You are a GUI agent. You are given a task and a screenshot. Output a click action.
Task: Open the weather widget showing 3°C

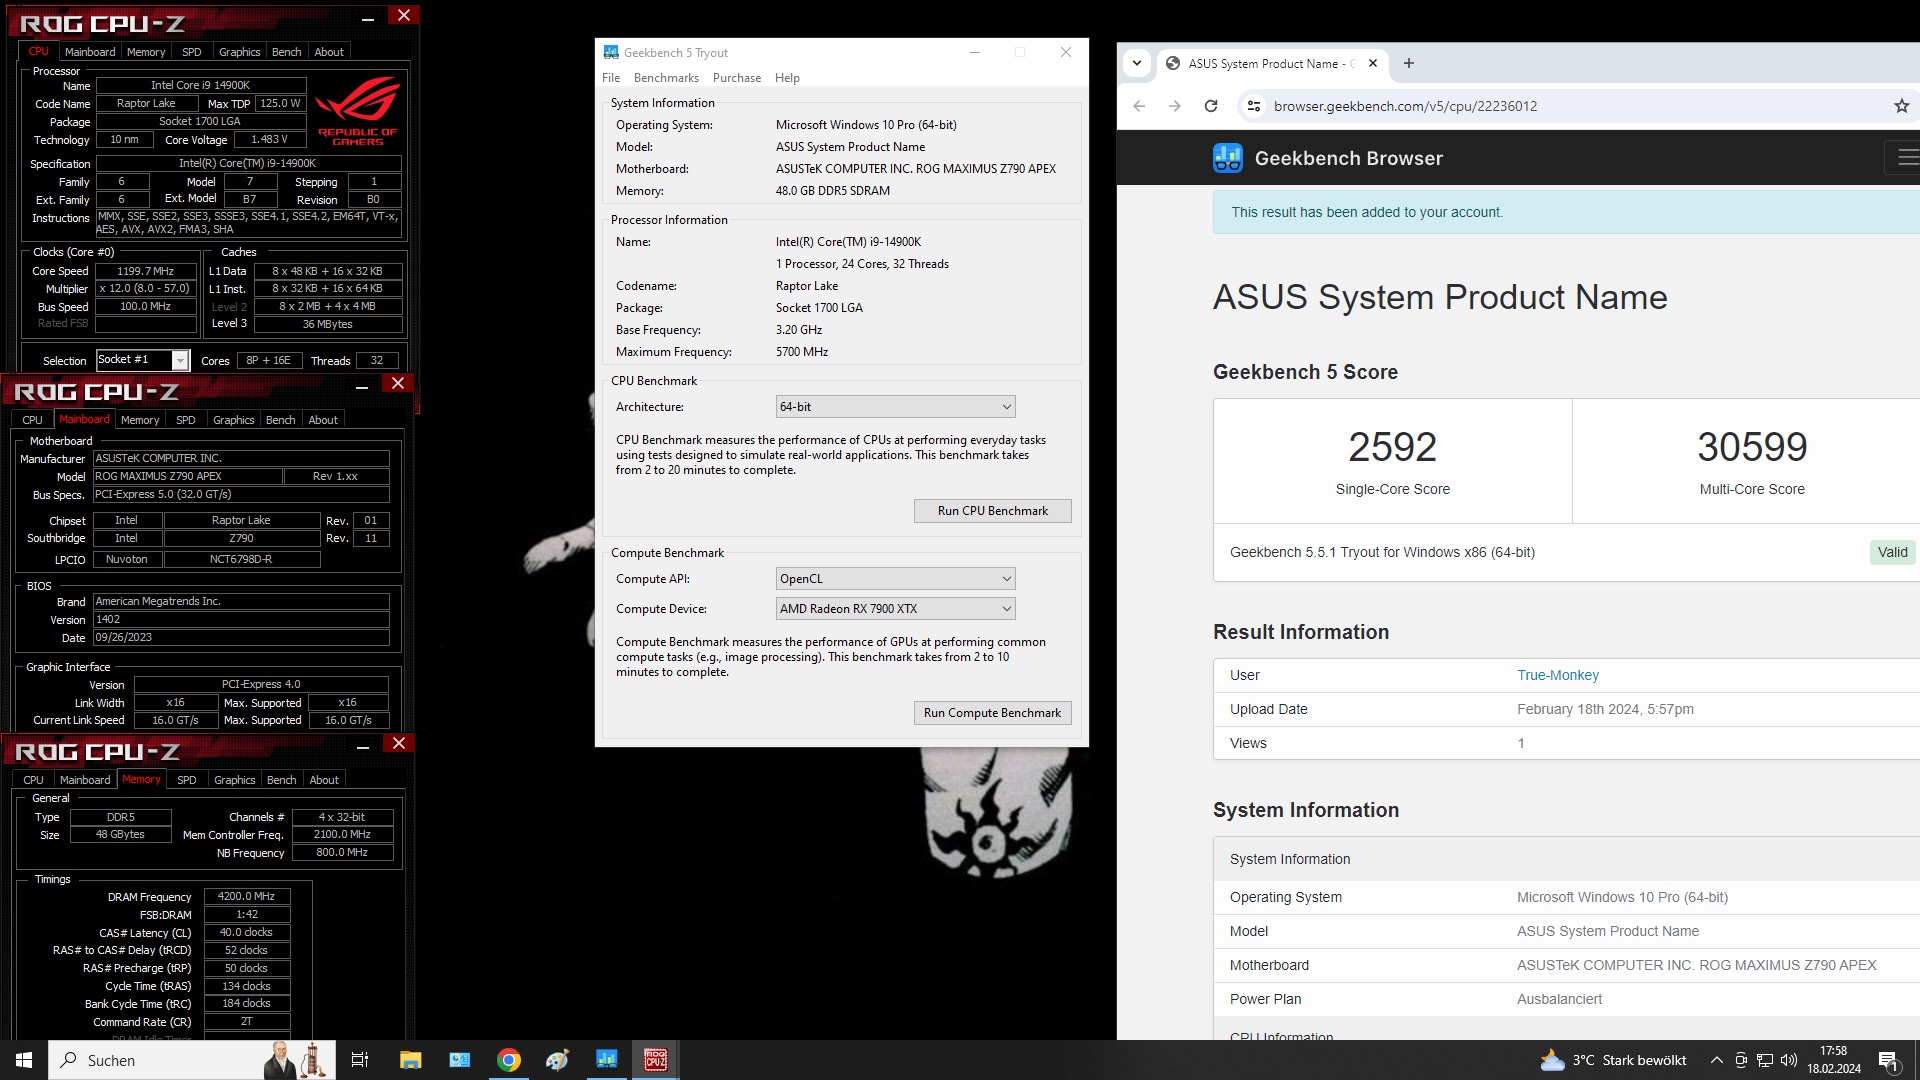[1613, 1060]
